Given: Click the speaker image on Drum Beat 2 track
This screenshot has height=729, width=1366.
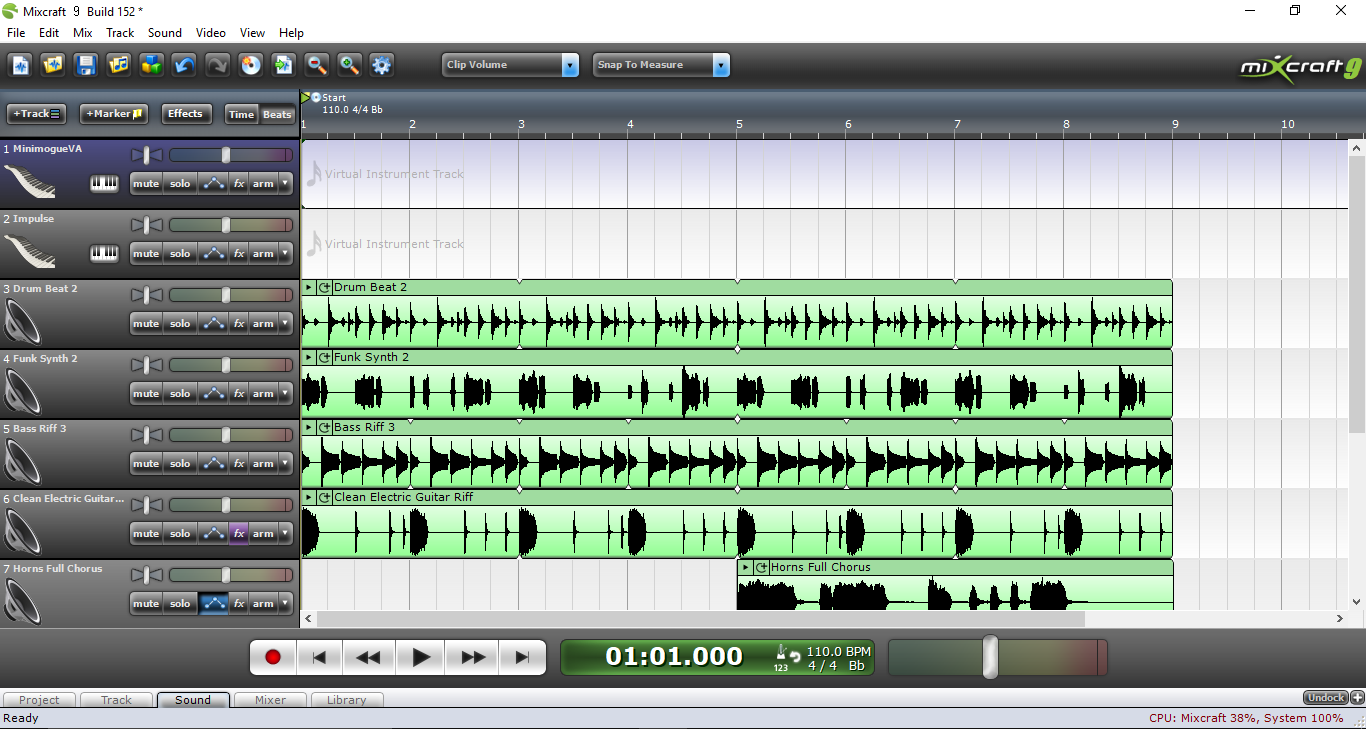Looking at the screenshot, I should 23,323.
